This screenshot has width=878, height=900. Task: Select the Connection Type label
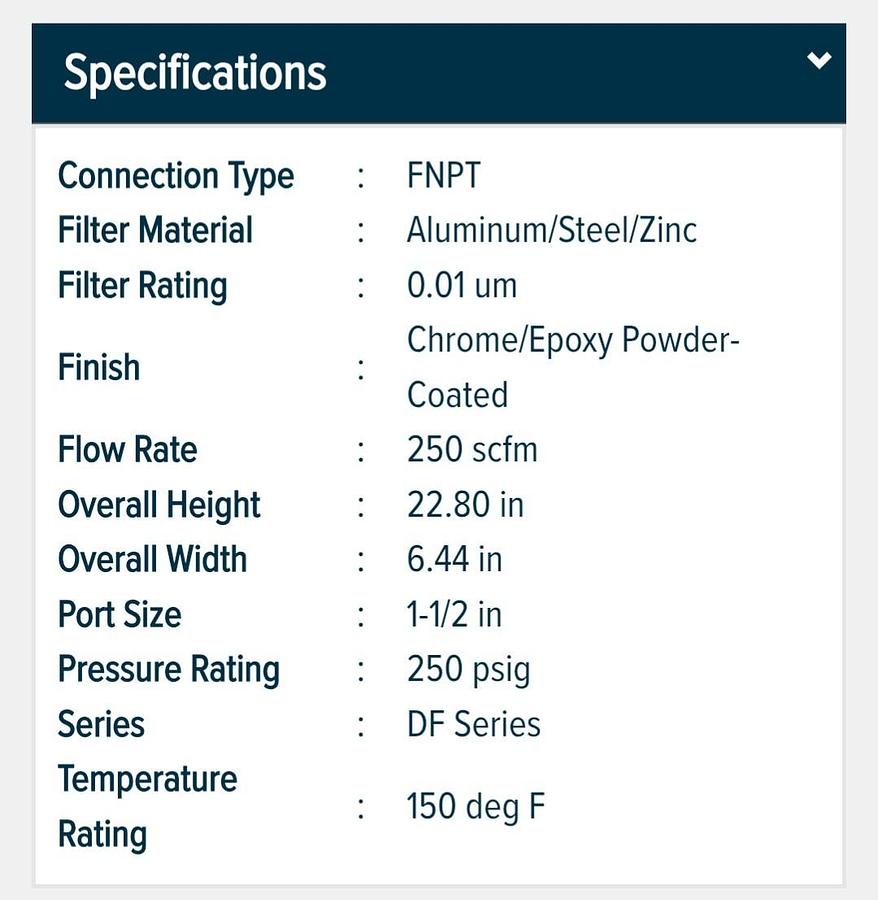[x=176, y=176]
